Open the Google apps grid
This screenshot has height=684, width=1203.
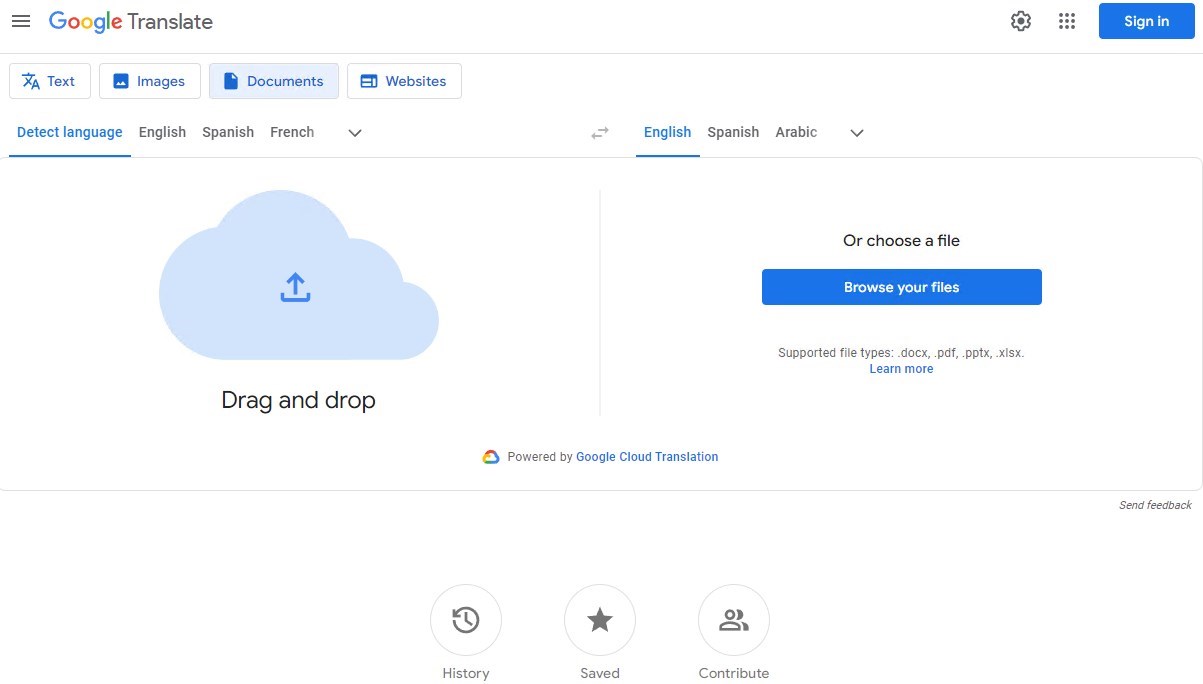pos(1067,21)
